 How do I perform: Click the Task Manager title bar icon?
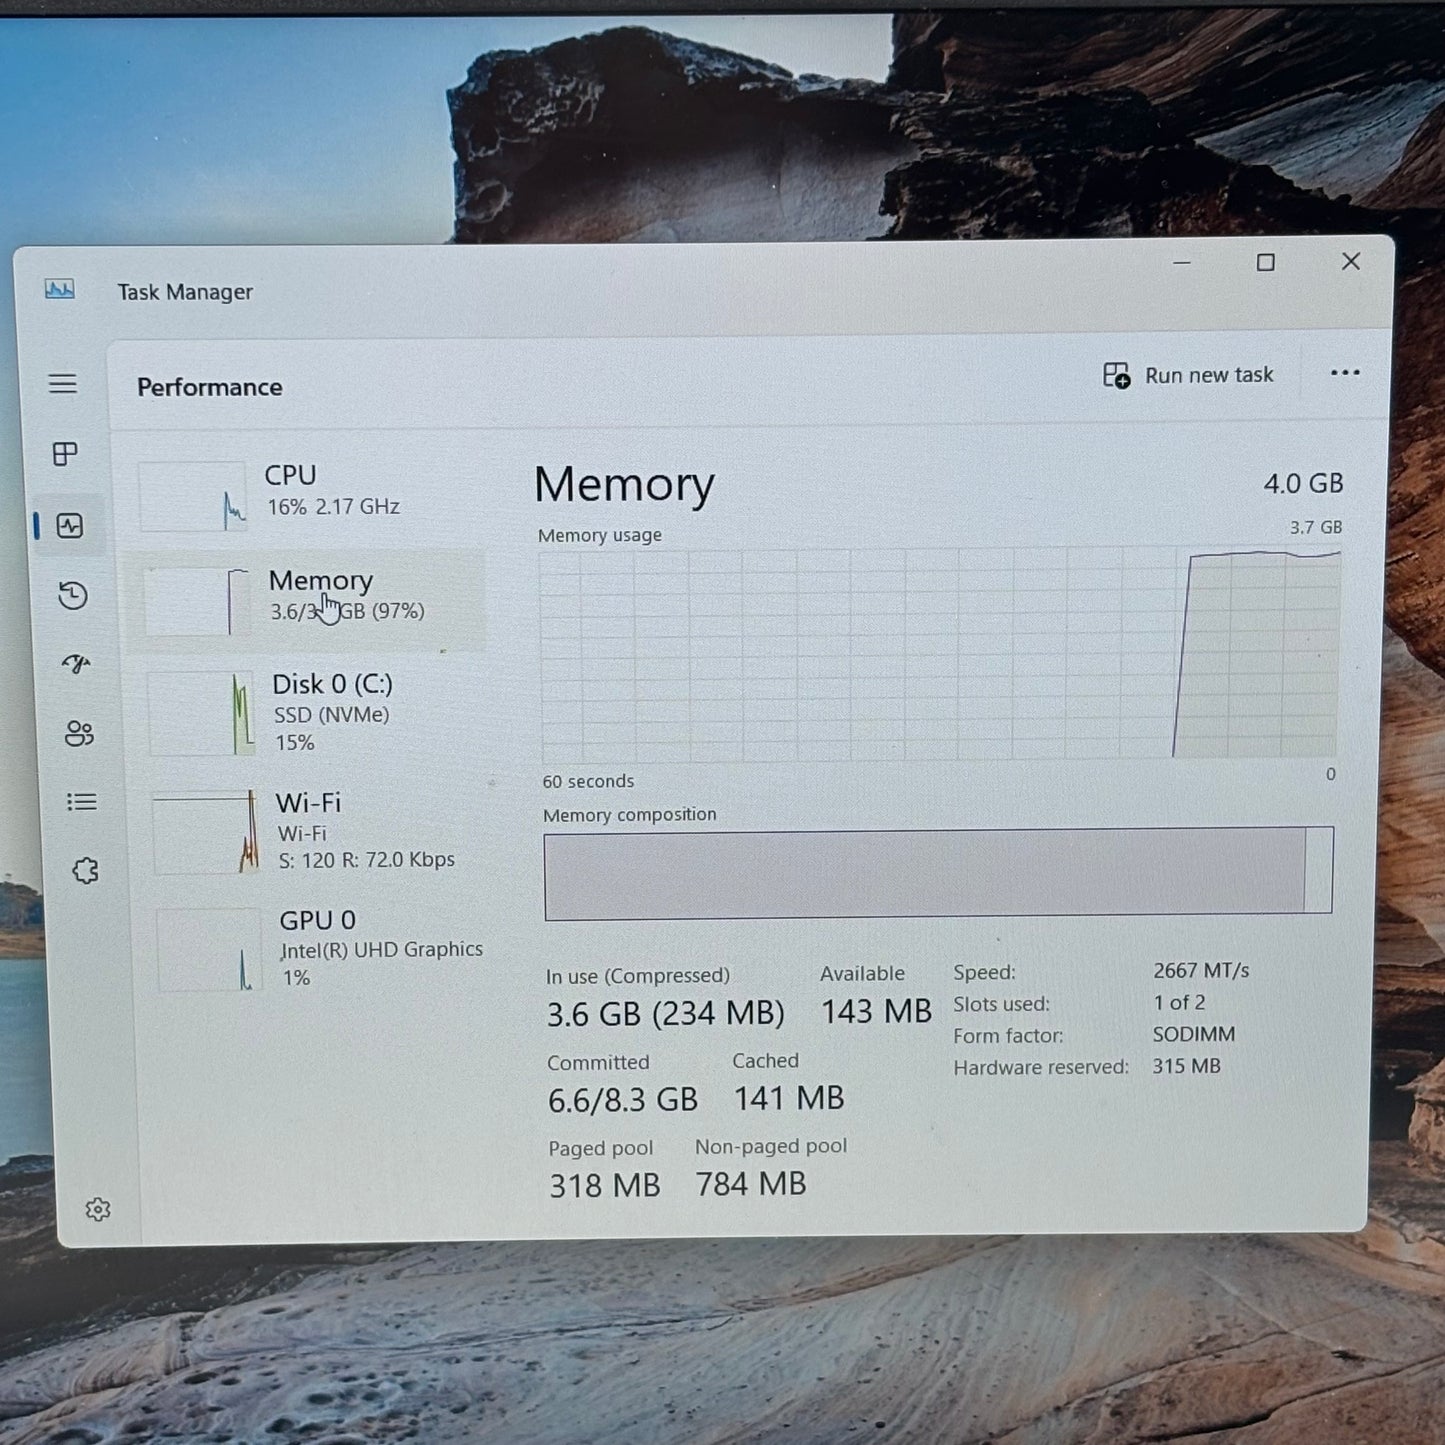coord(60,290)
